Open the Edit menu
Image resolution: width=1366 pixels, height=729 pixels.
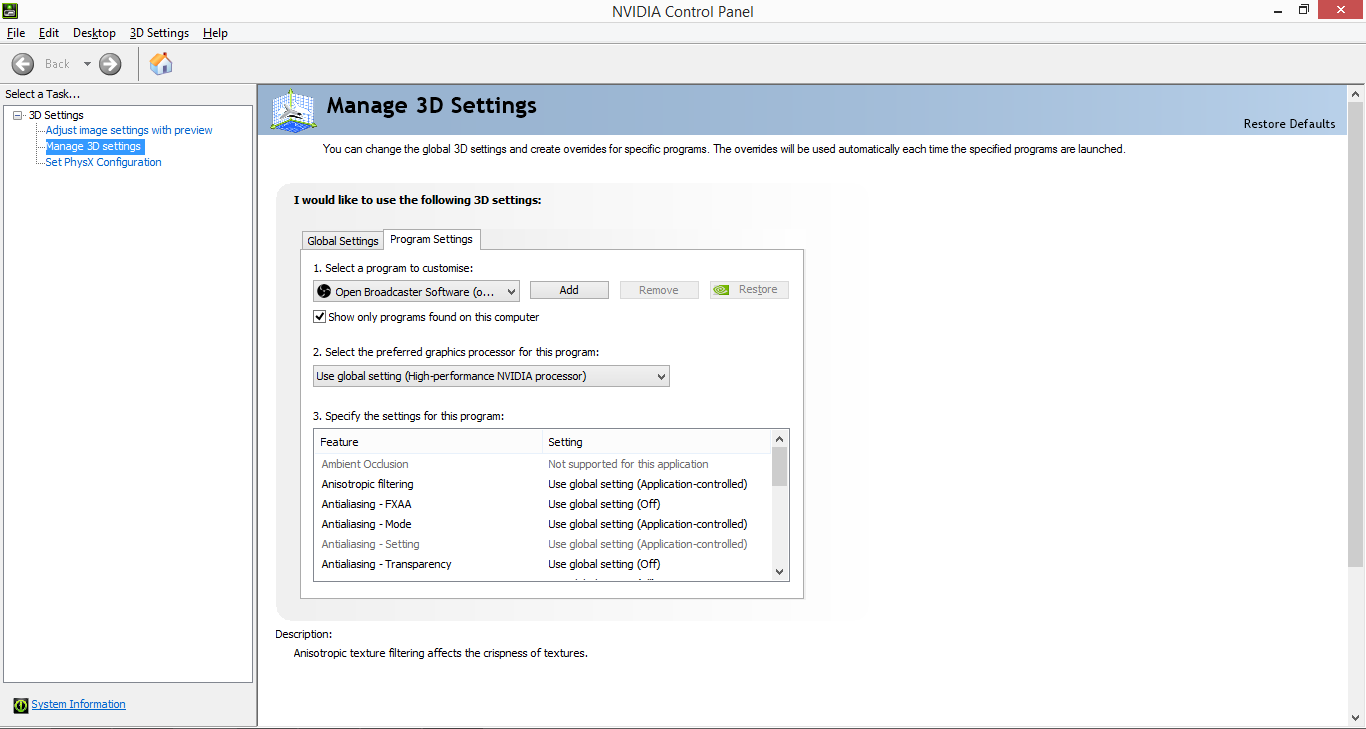[x=49, y=33]
